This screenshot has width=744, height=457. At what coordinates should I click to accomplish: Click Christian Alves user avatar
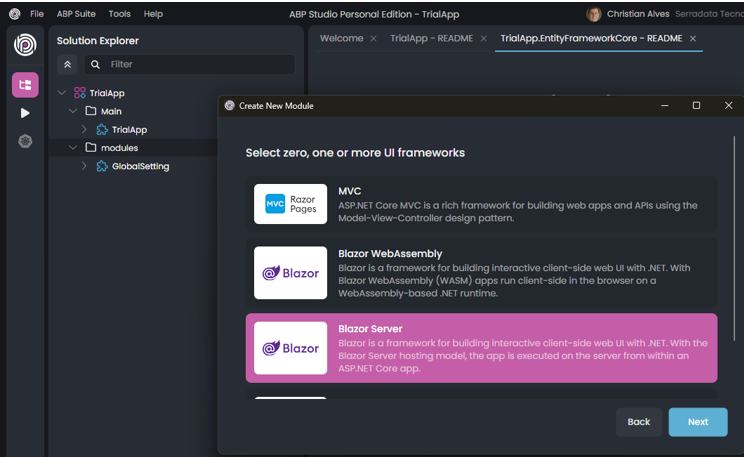pos(594,14)
